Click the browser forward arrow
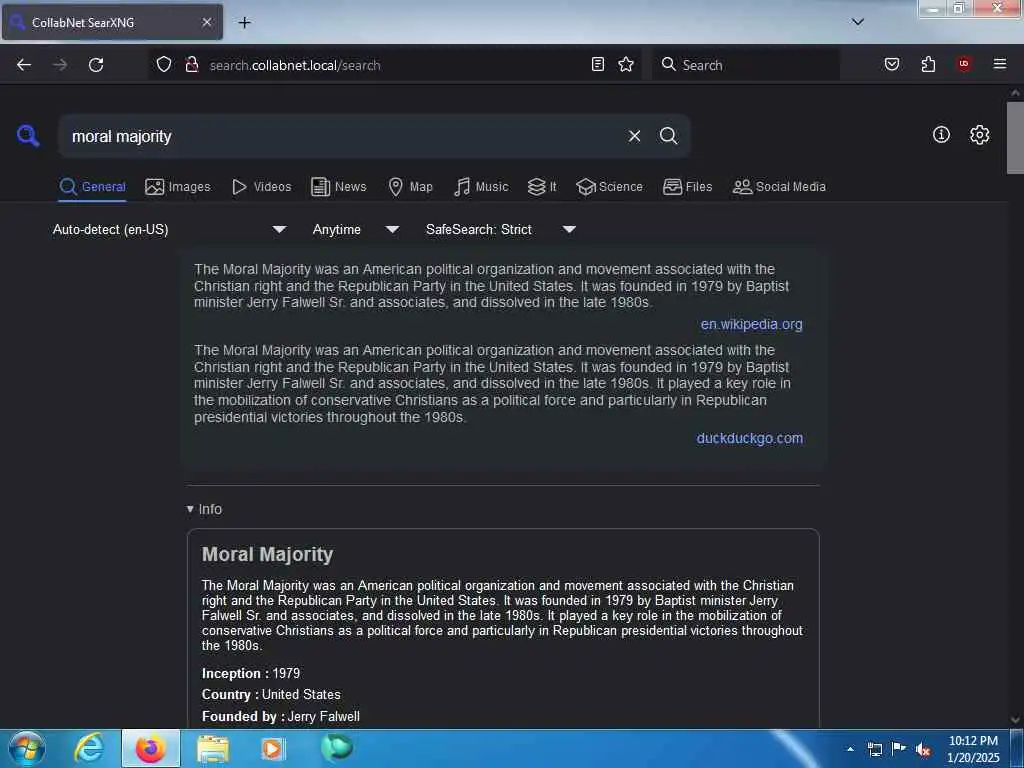 point(60,65)
